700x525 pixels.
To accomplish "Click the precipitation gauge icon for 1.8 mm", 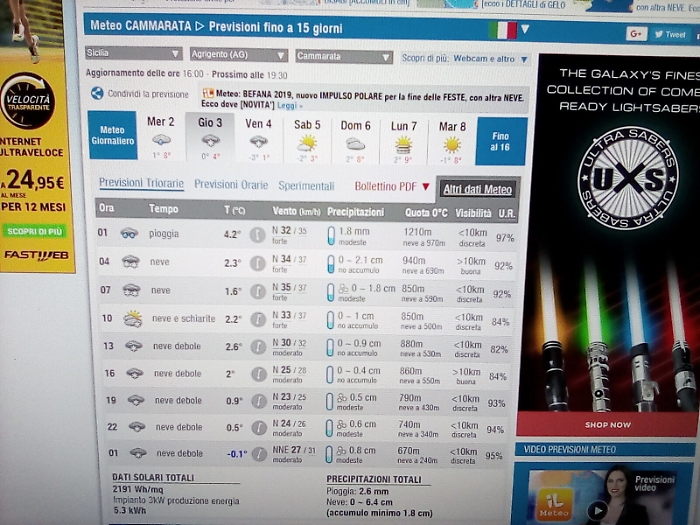I will tap(330, 236).
